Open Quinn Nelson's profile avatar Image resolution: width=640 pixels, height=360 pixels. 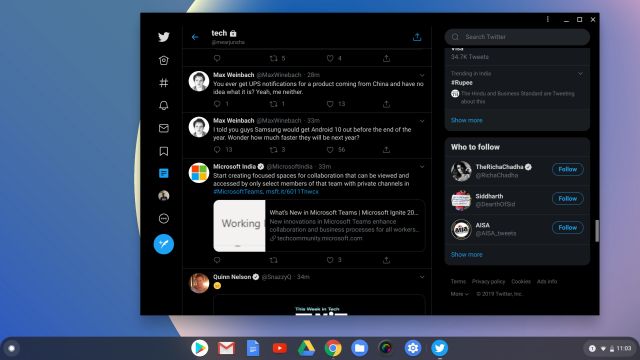(199, 283)
